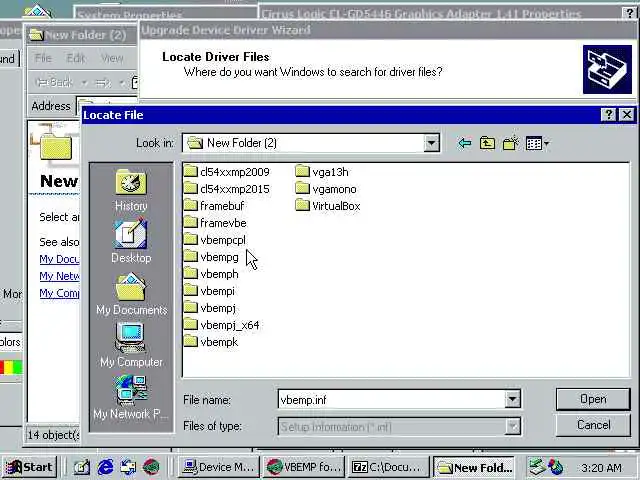Create a new folder in dialog
Viewport: 640px width, 480px height.
pyautogui.click(x=511, y=143)
